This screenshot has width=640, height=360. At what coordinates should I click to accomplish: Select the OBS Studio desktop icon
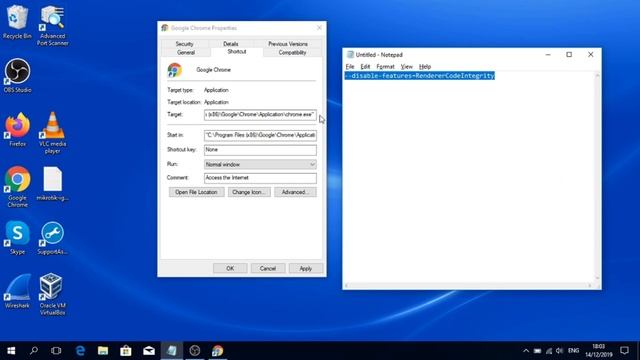point(17,76)
